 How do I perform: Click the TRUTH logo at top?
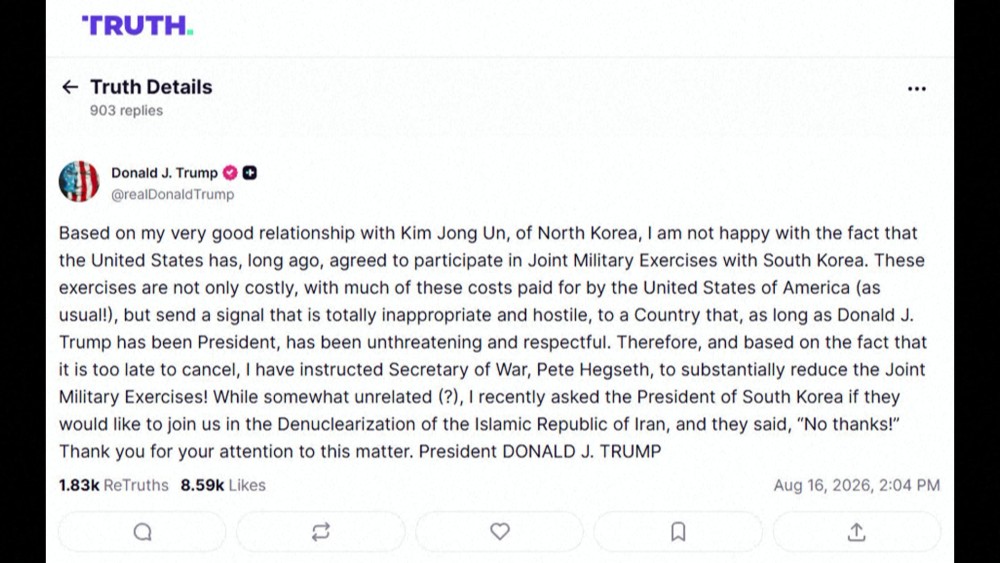137,26
